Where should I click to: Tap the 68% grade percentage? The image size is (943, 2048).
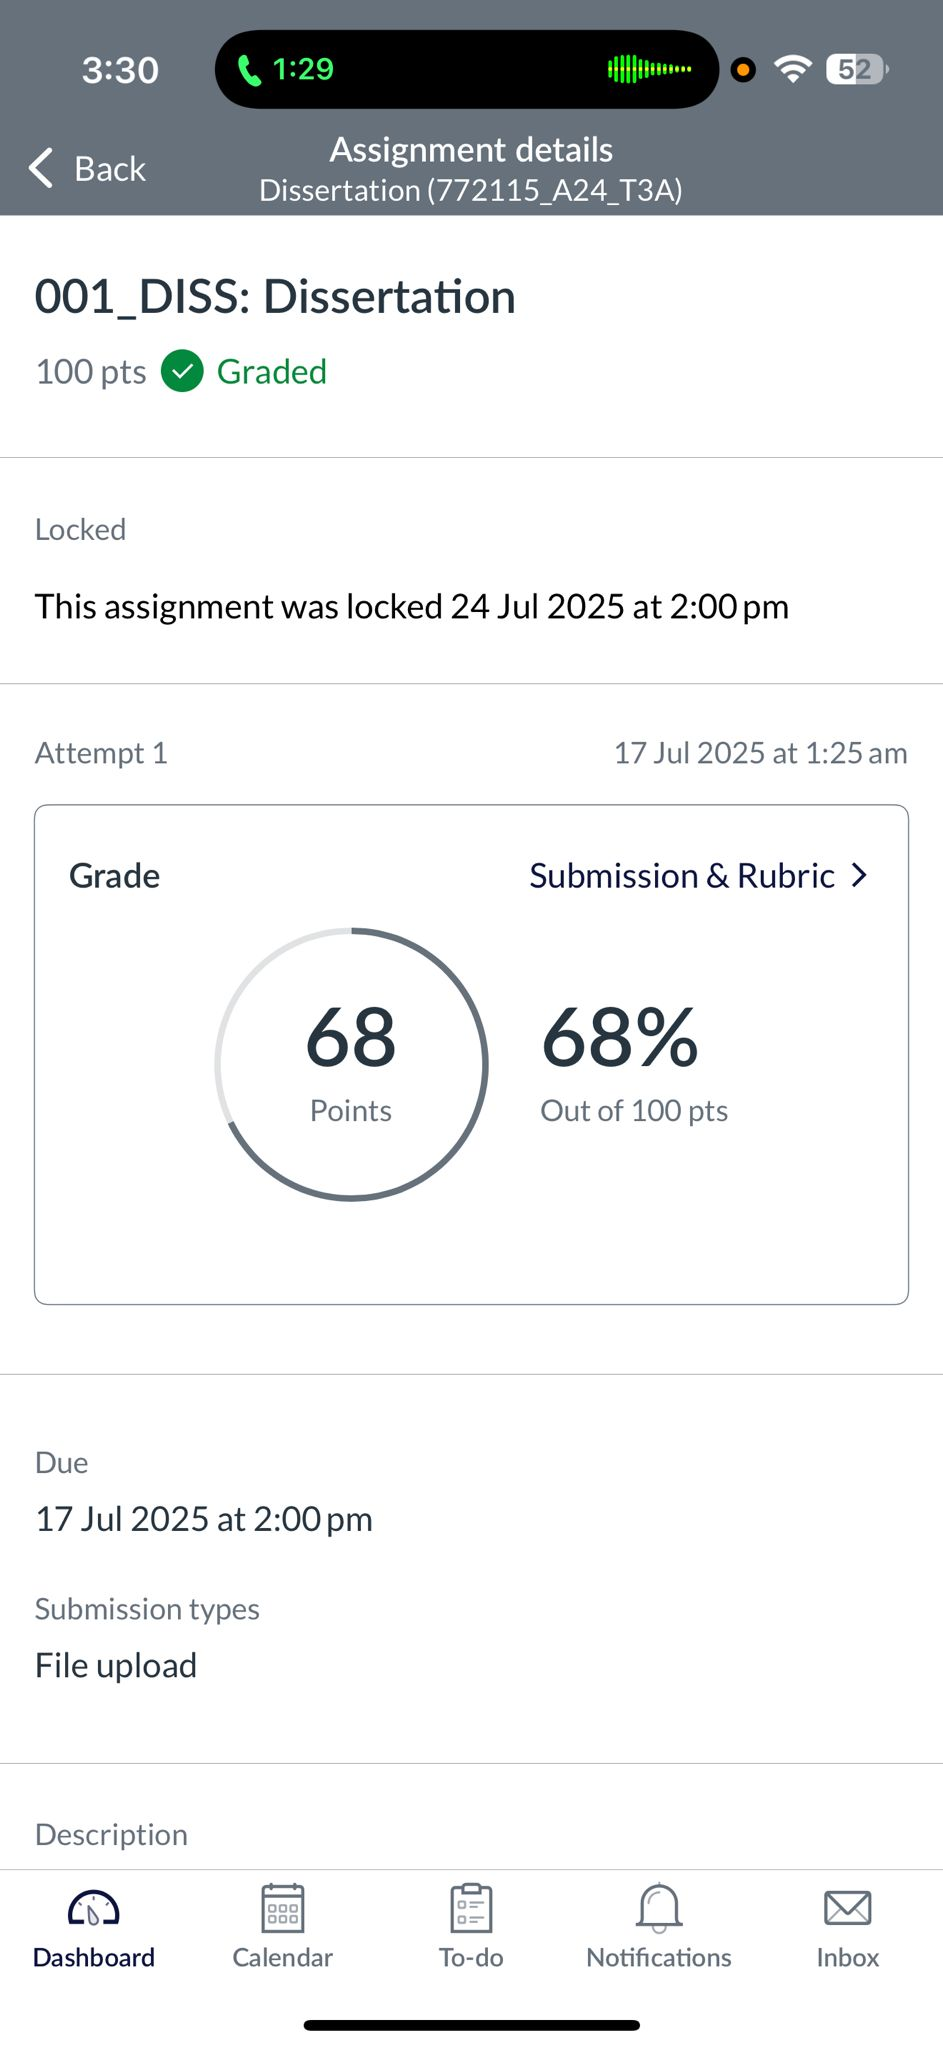coord(620,1038)
